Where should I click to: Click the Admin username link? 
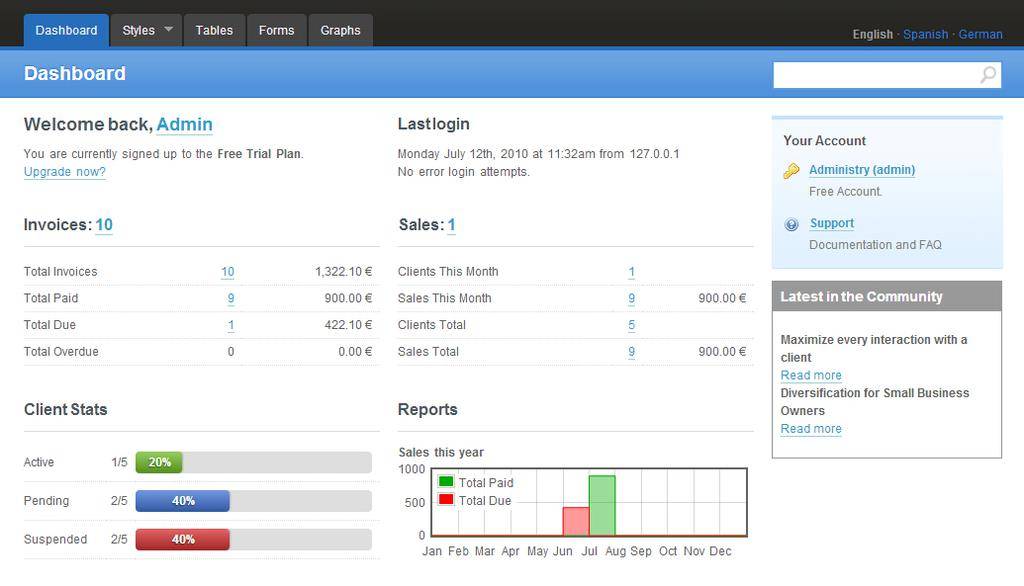[184, 124]
